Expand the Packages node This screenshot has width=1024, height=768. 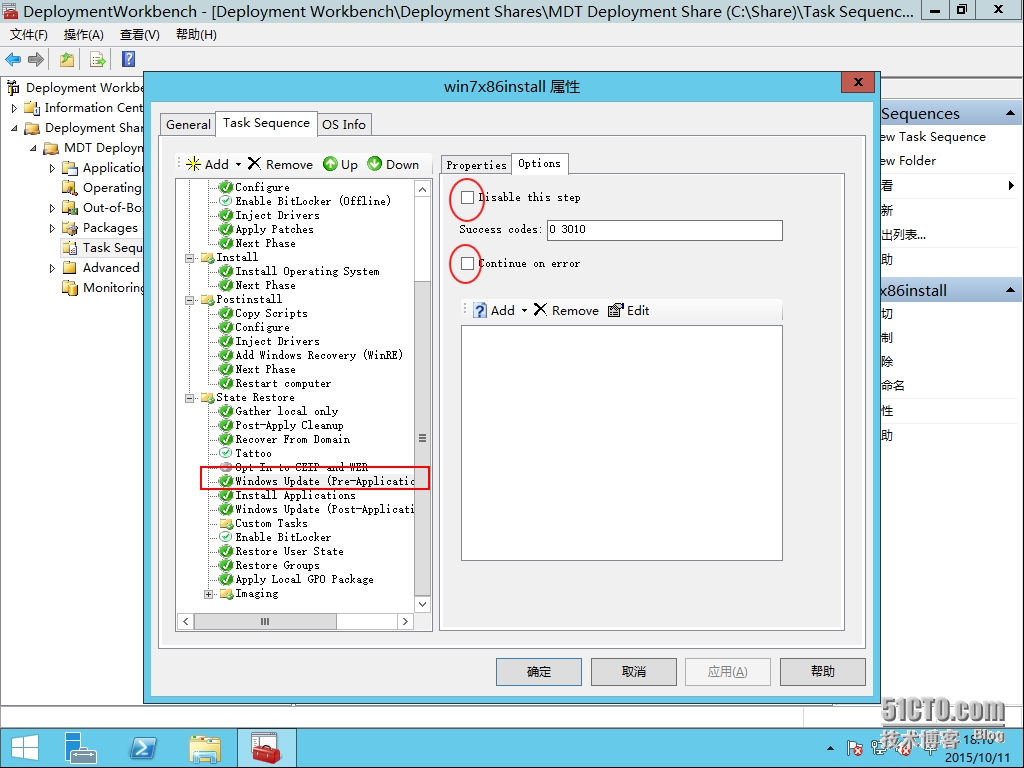[52, 228]
